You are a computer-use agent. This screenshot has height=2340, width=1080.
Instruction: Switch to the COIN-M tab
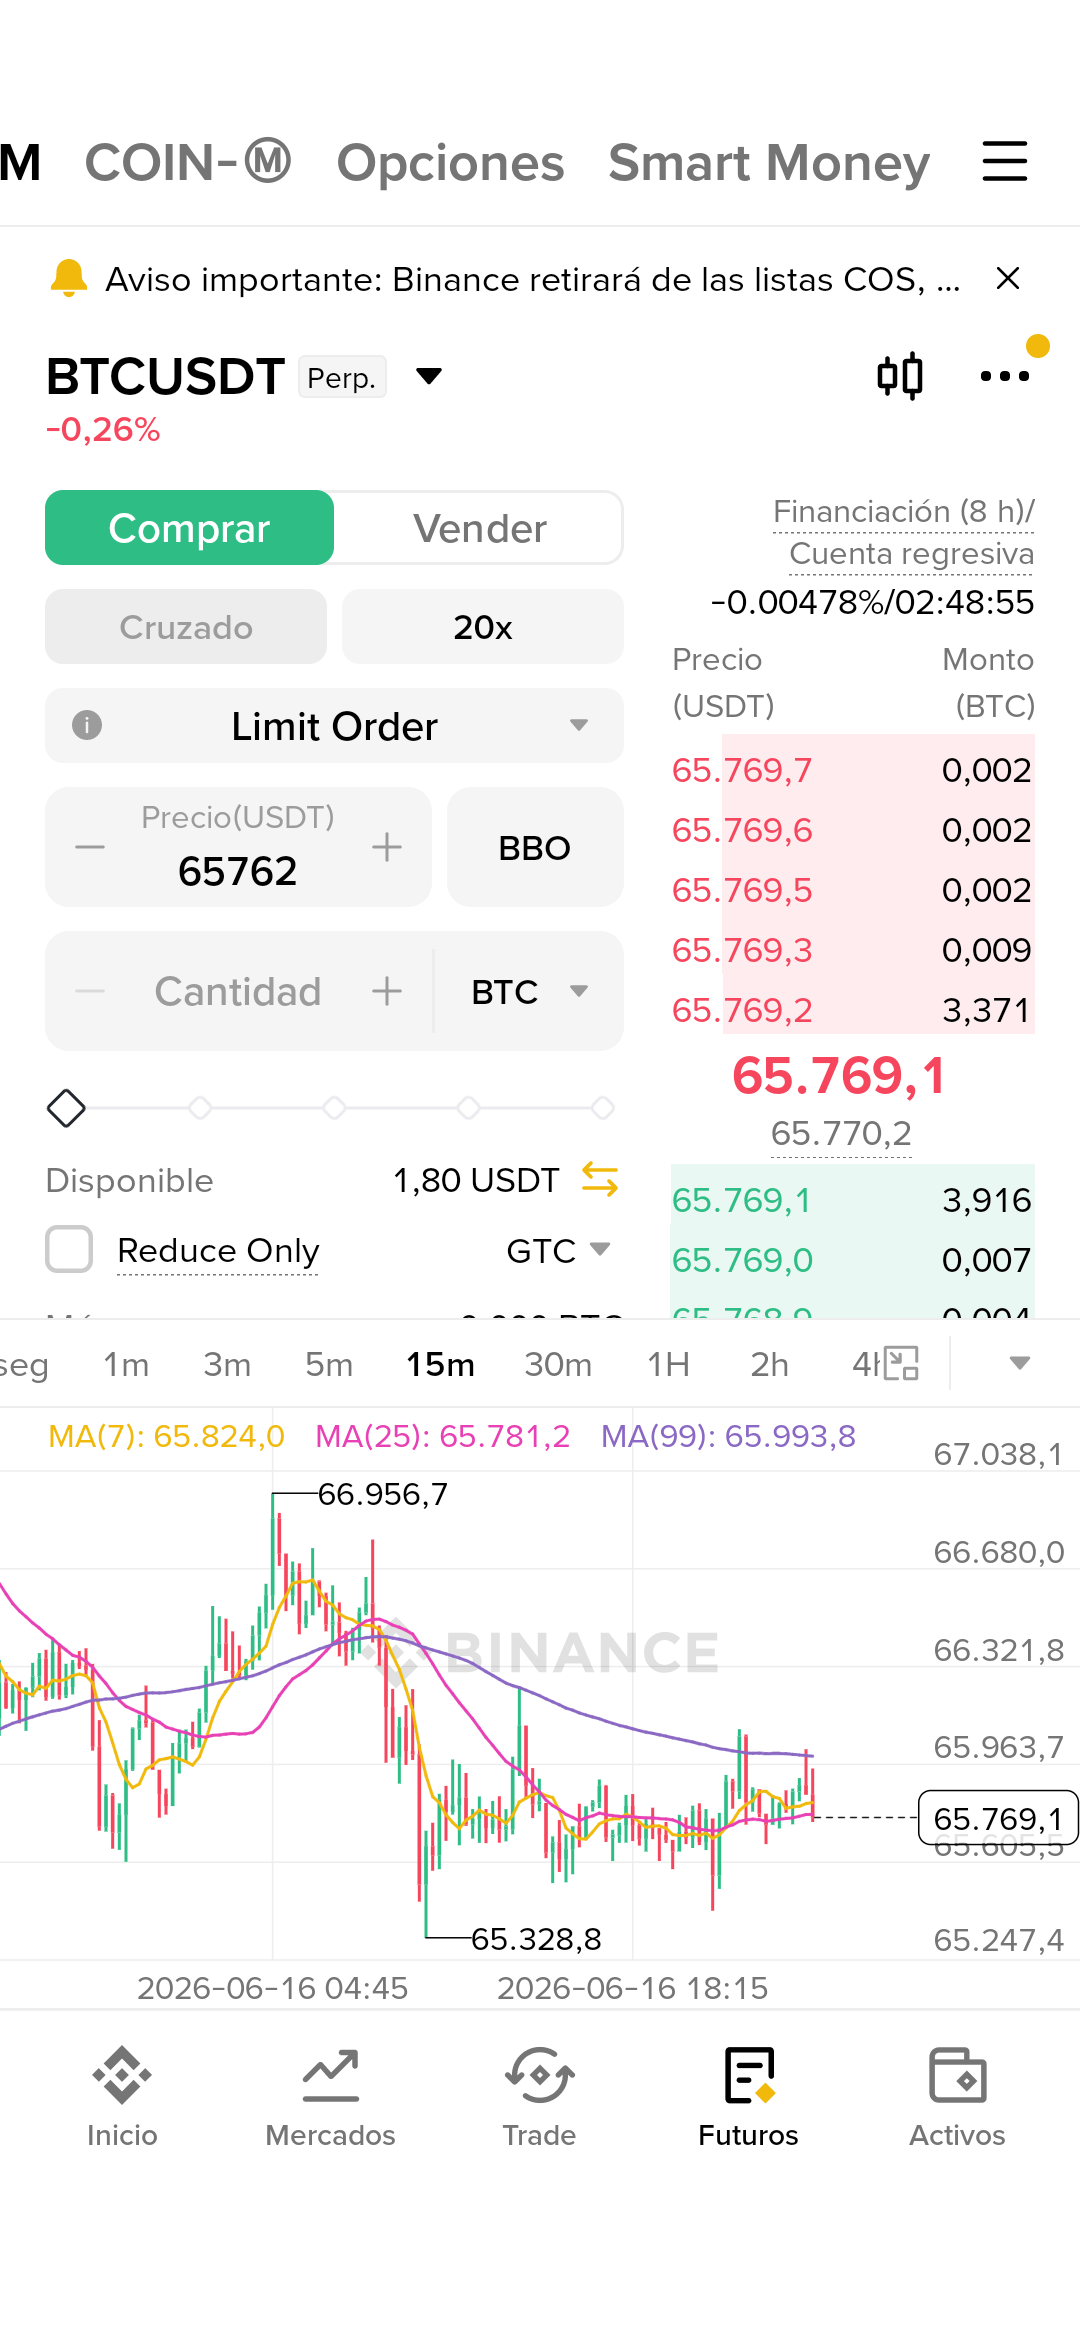(x=188, y=162)
